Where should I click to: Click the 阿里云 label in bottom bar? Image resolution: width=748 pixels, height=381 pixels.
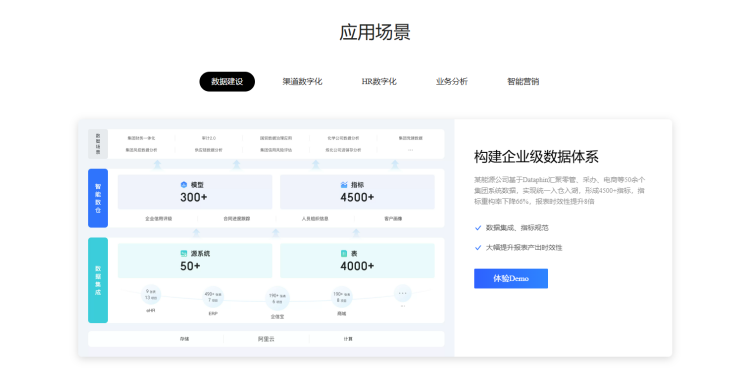(x=266, y=339)
